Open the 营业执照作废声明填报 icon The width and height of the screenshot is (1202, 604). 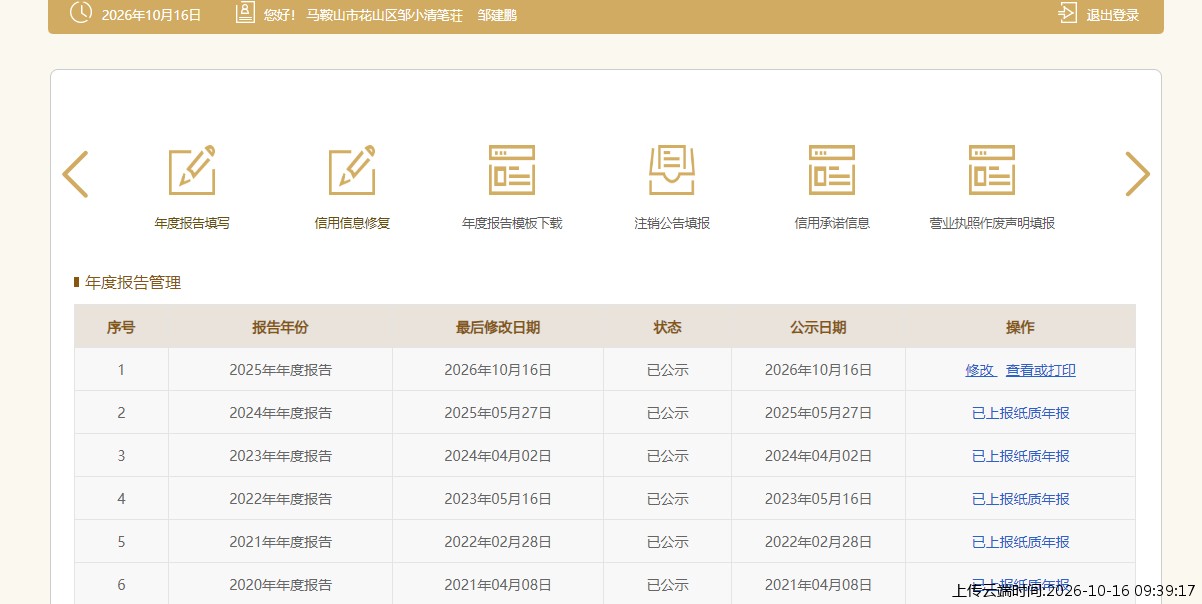tap(992, 170)
